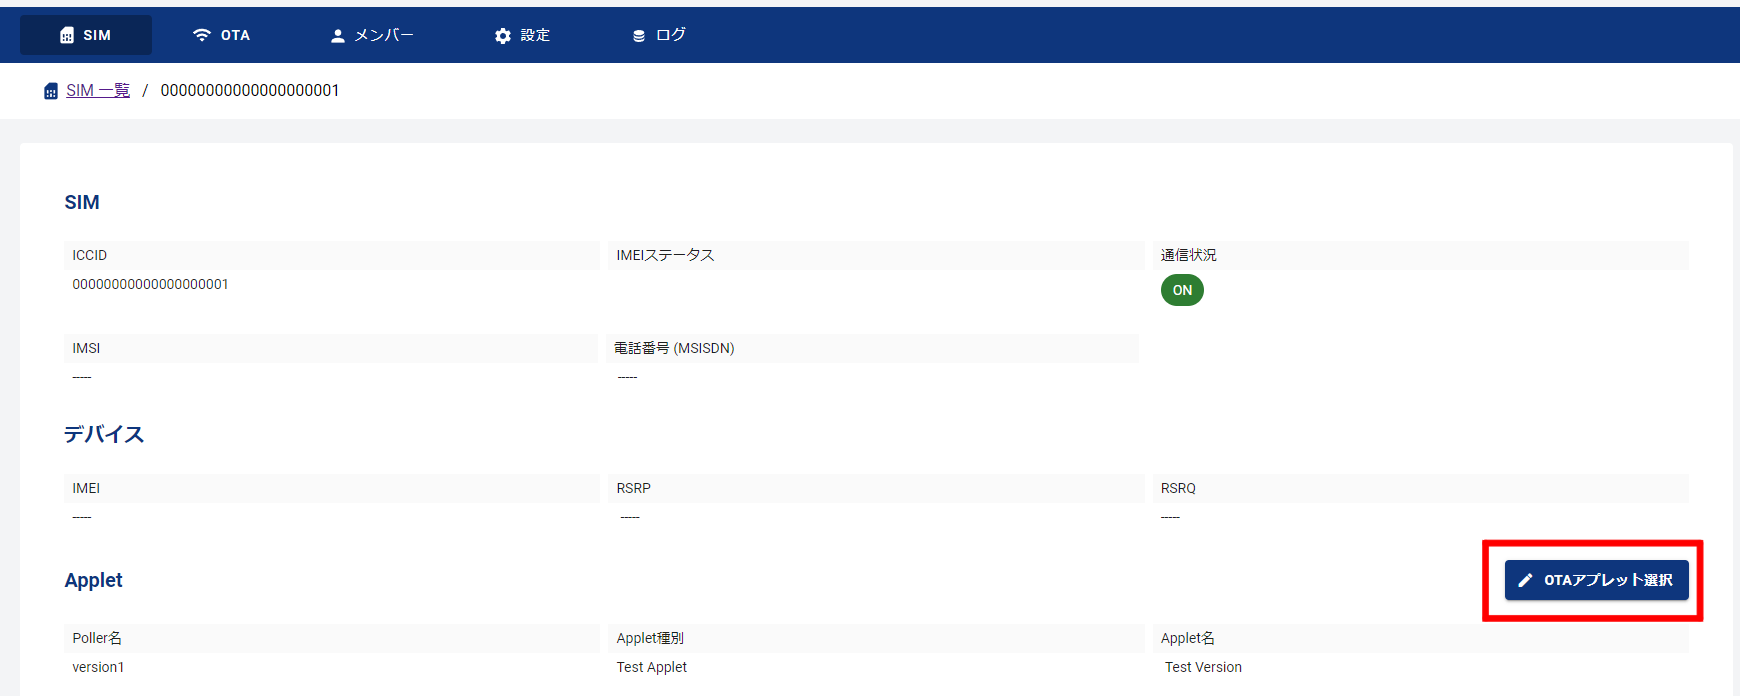
Task: Click the SIM icon in the breadcrumb
Action: [x=51, y=91]
